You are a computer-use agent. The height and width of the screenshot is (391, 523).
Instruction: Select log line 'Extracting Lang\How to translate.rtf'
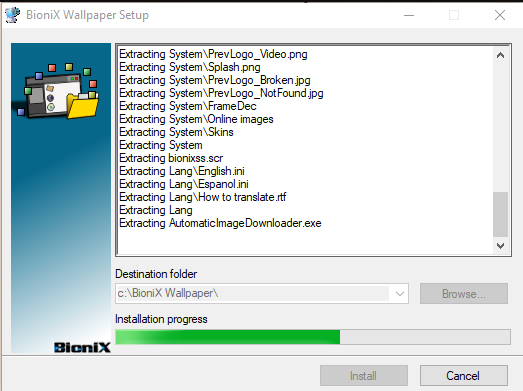203,197
